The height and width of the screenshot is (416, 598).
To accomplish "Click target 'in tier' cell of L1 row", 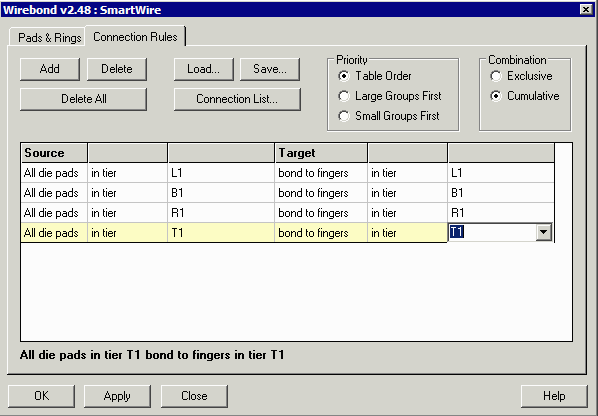I will pyautogui.click(x=407, y=173).
